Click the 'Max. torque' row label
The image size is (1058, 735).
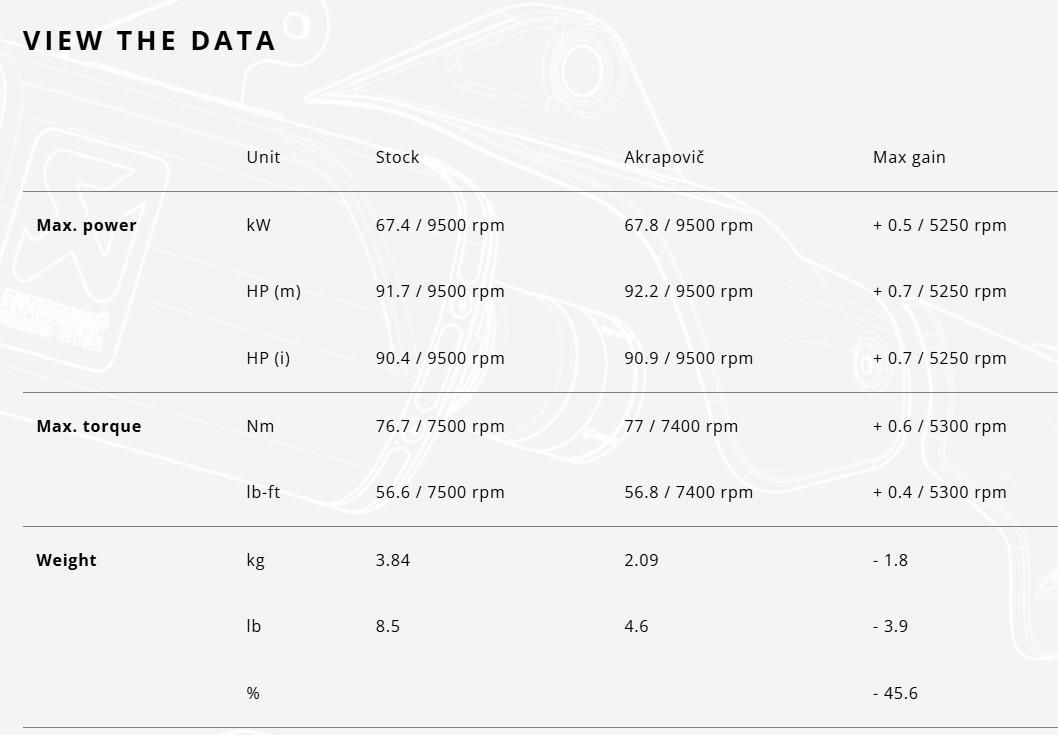click(89, 426)
